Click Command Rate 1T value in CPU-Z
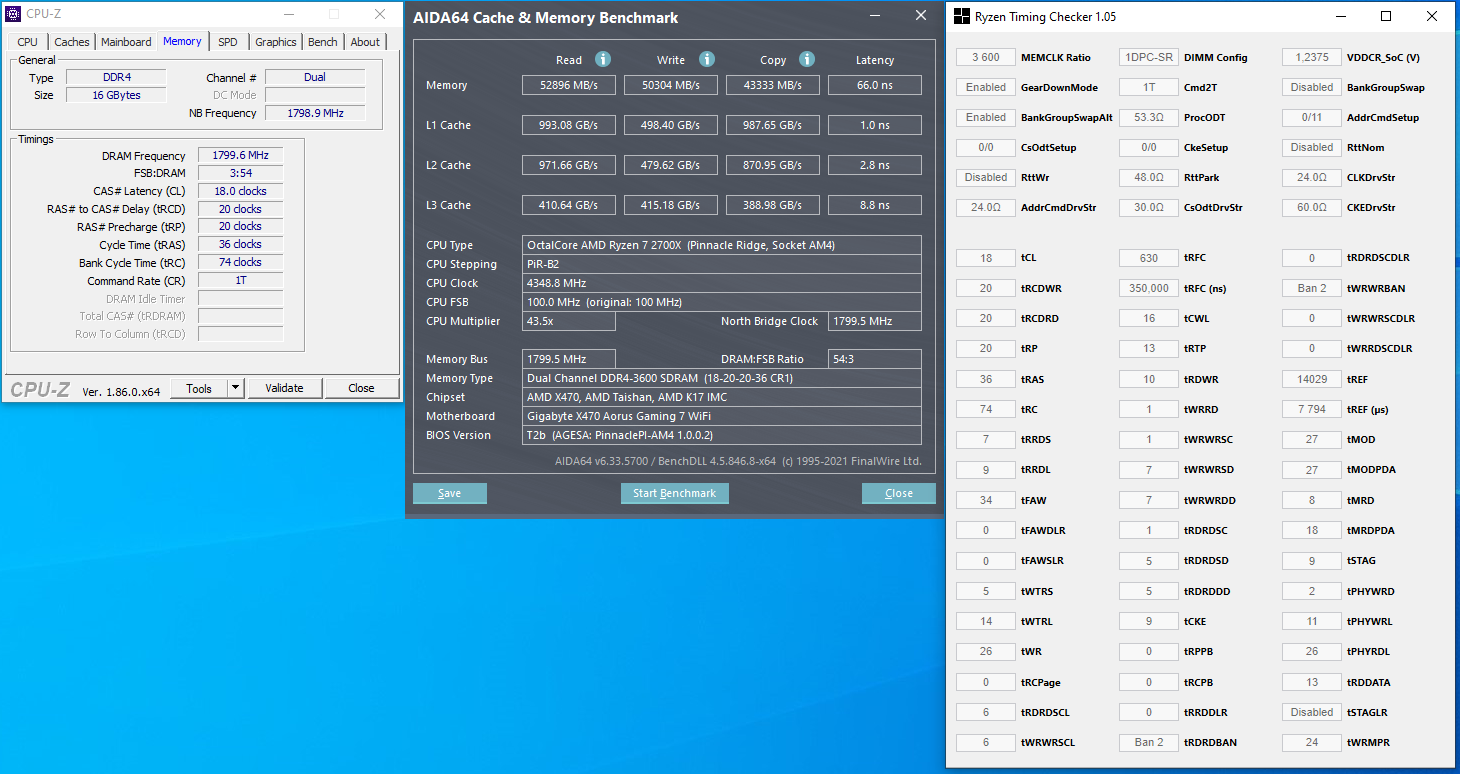The image size is (1460, 774). click(240, 280)
